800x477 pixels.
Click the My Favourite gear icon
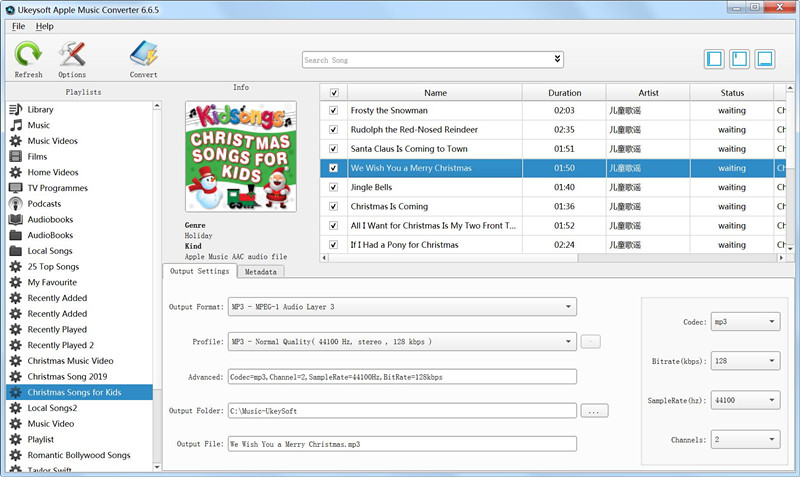click(x=16, y=282)
